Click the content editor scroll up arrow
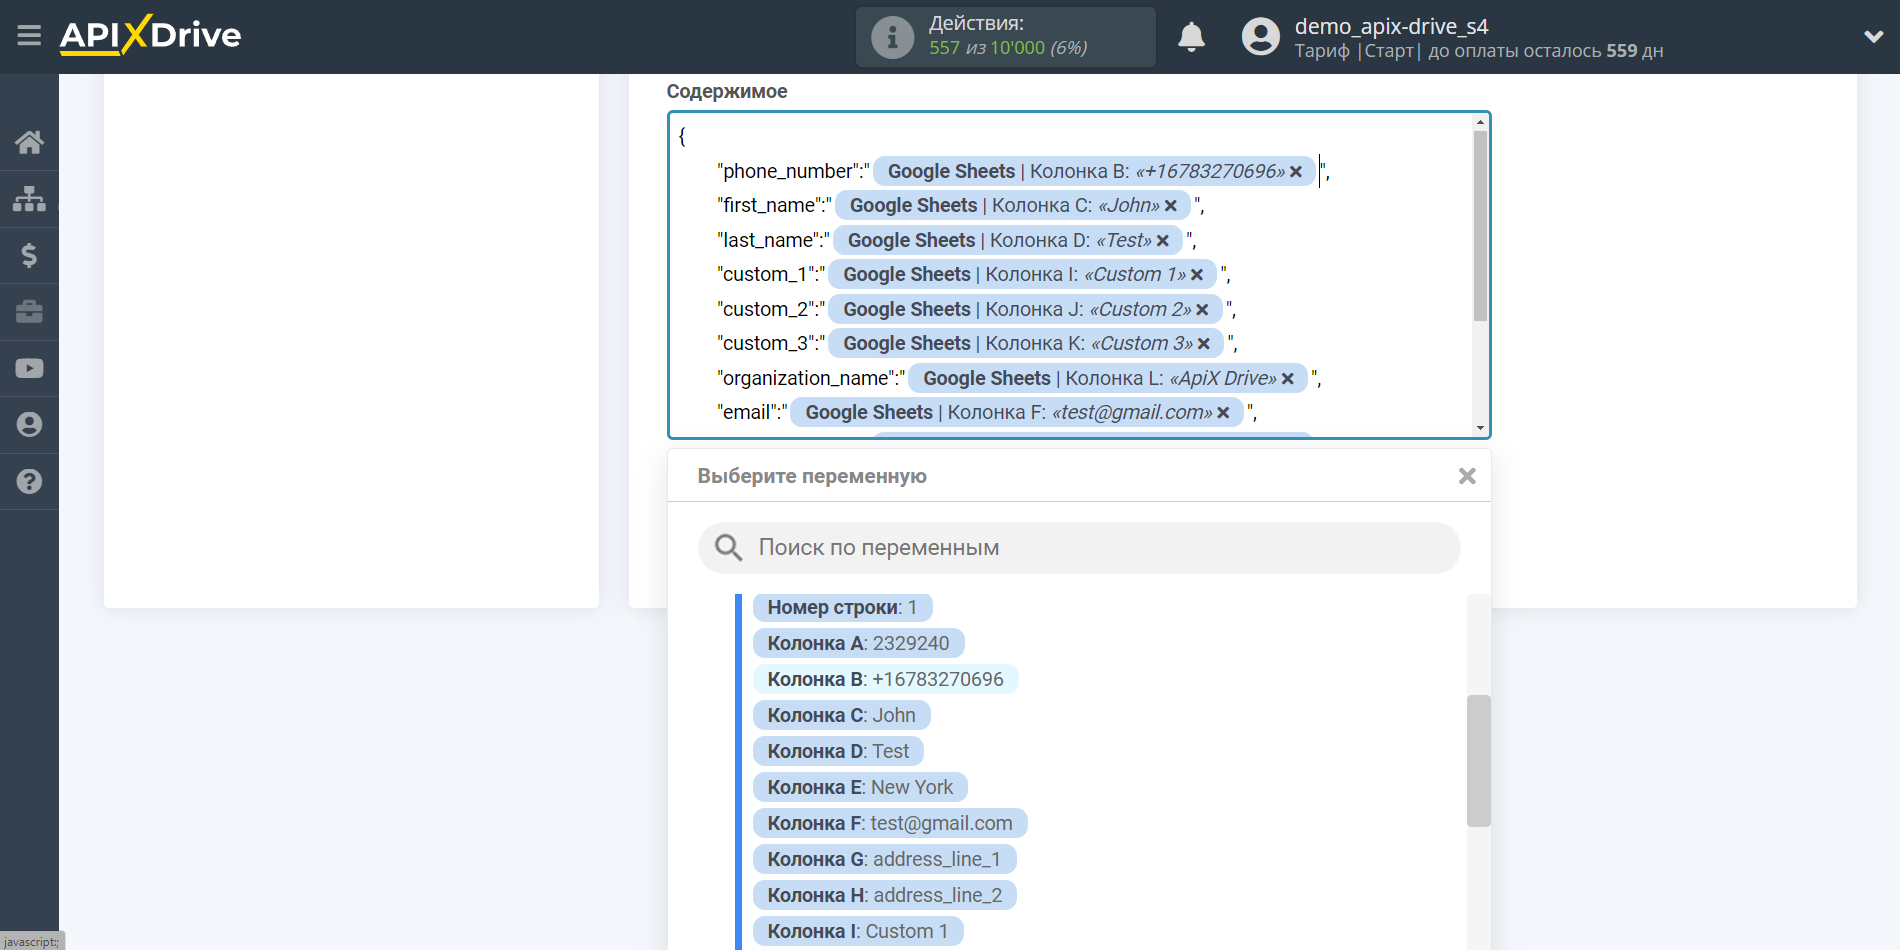Image resolution: width=1900 pixels, height=950 pixels. 1480,122
